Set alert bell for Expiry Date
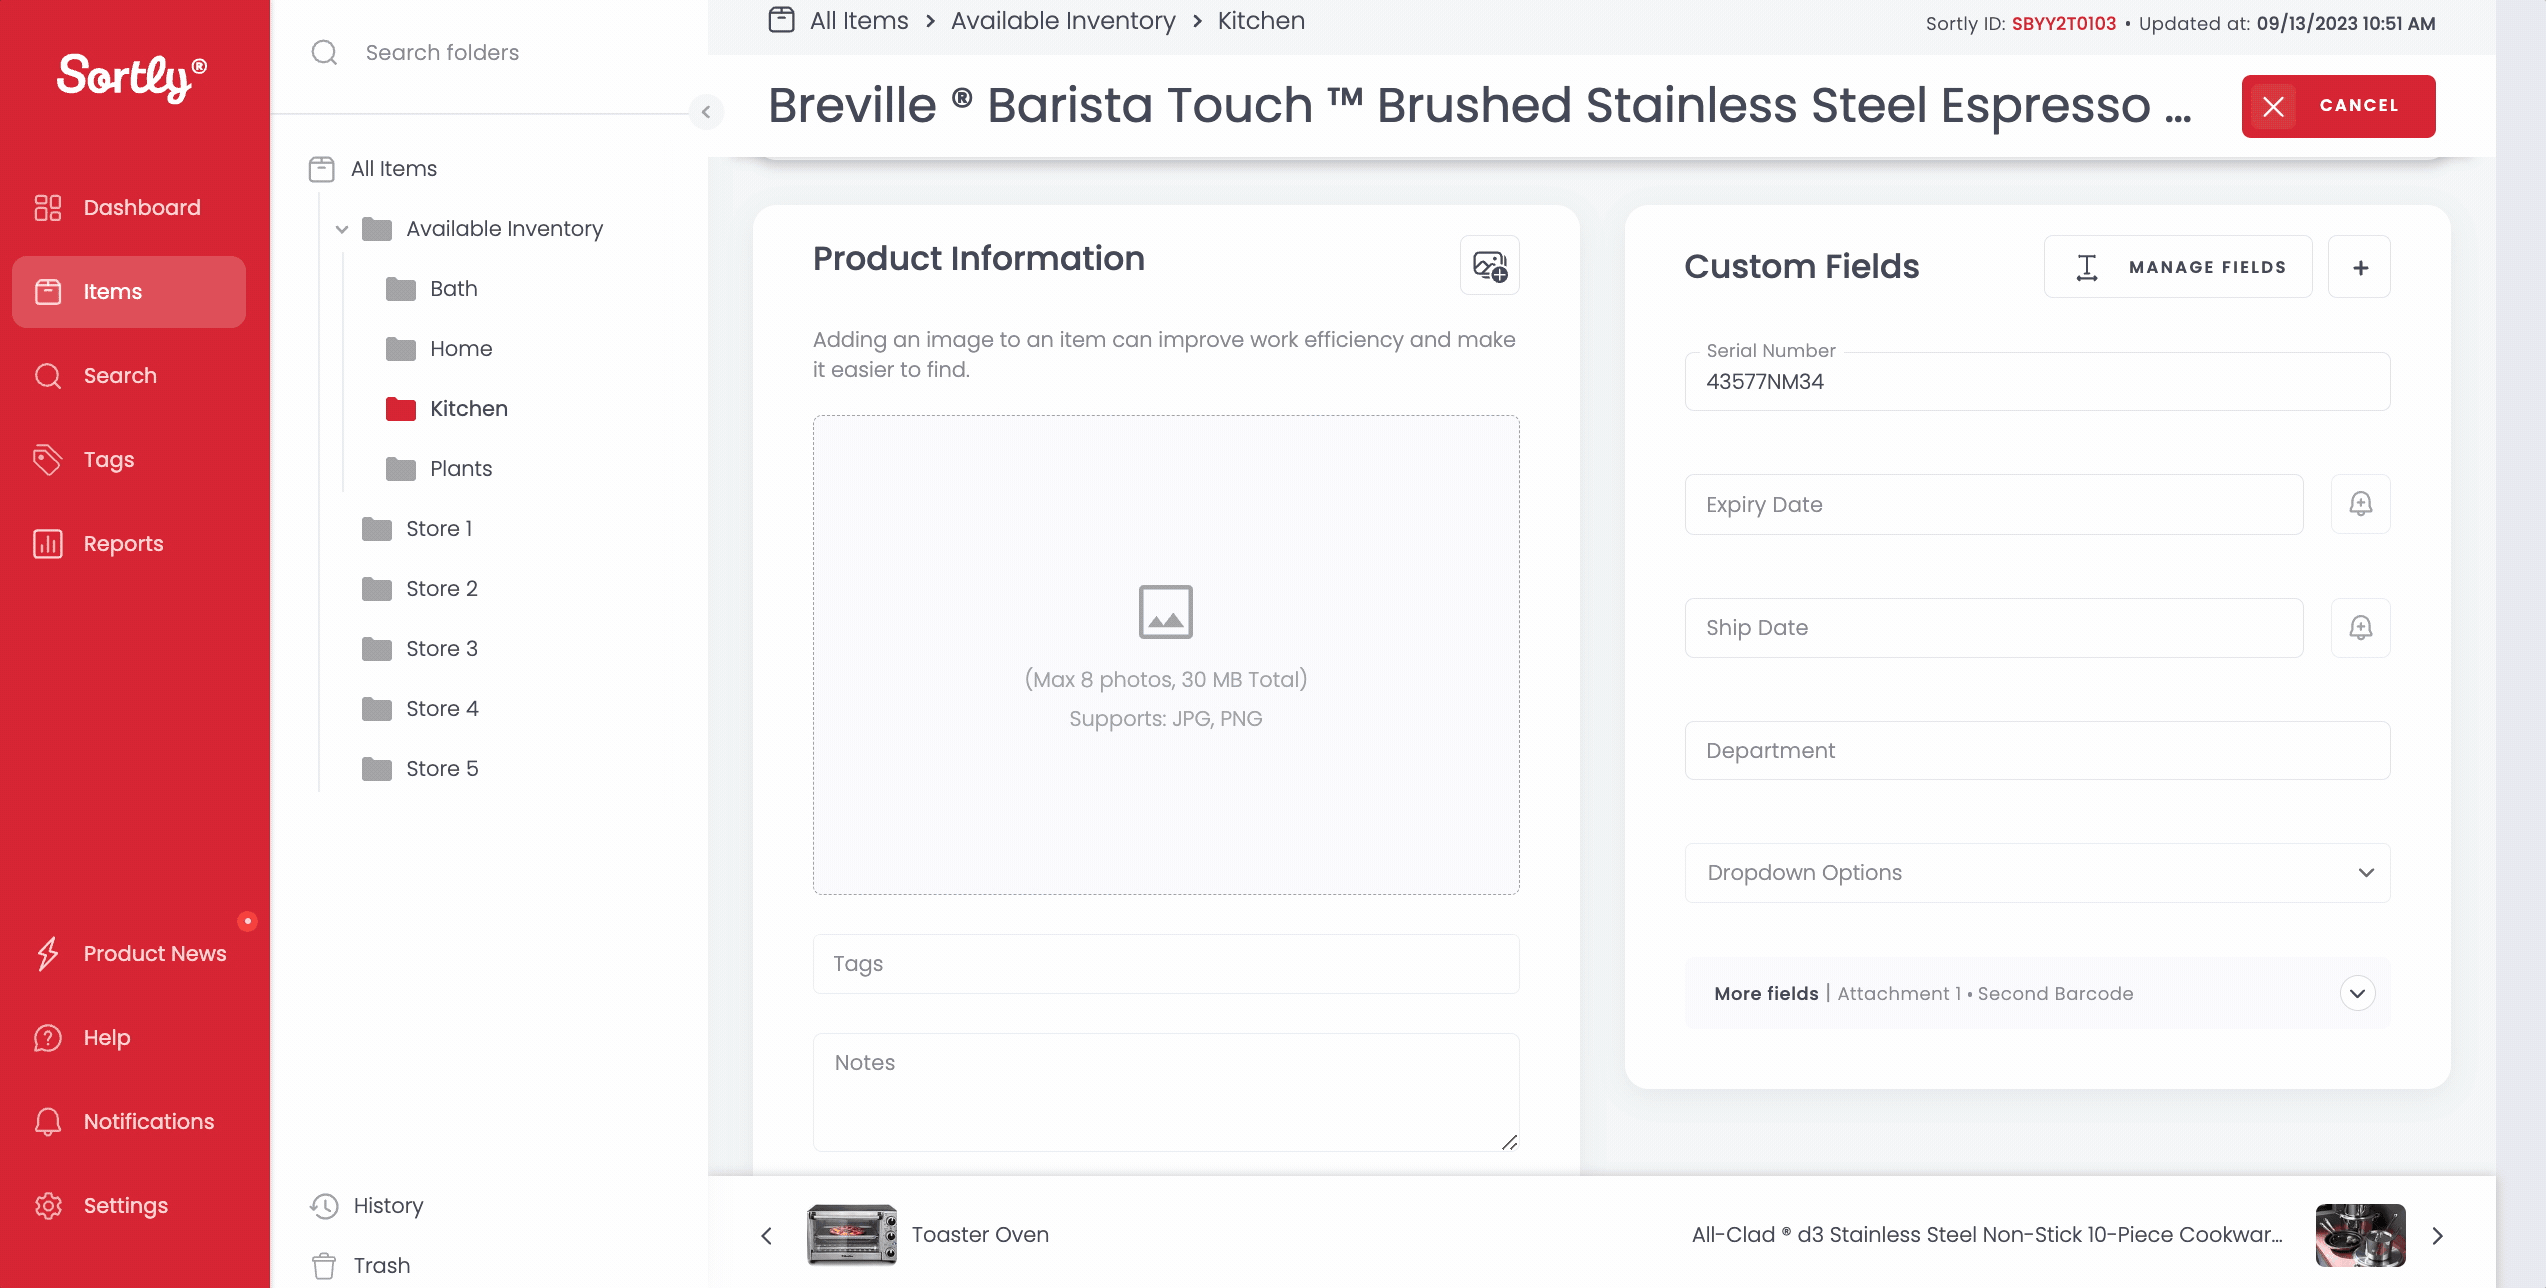The image size is (2546, 1288). pos(2360,504)
